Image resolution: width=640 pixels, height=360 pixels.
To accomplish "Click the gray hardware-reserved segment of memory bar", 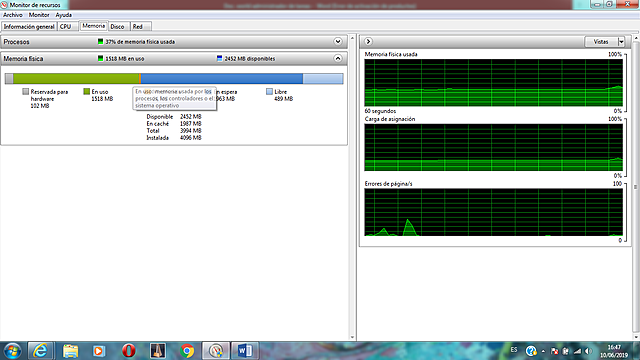I will point(9,78).
